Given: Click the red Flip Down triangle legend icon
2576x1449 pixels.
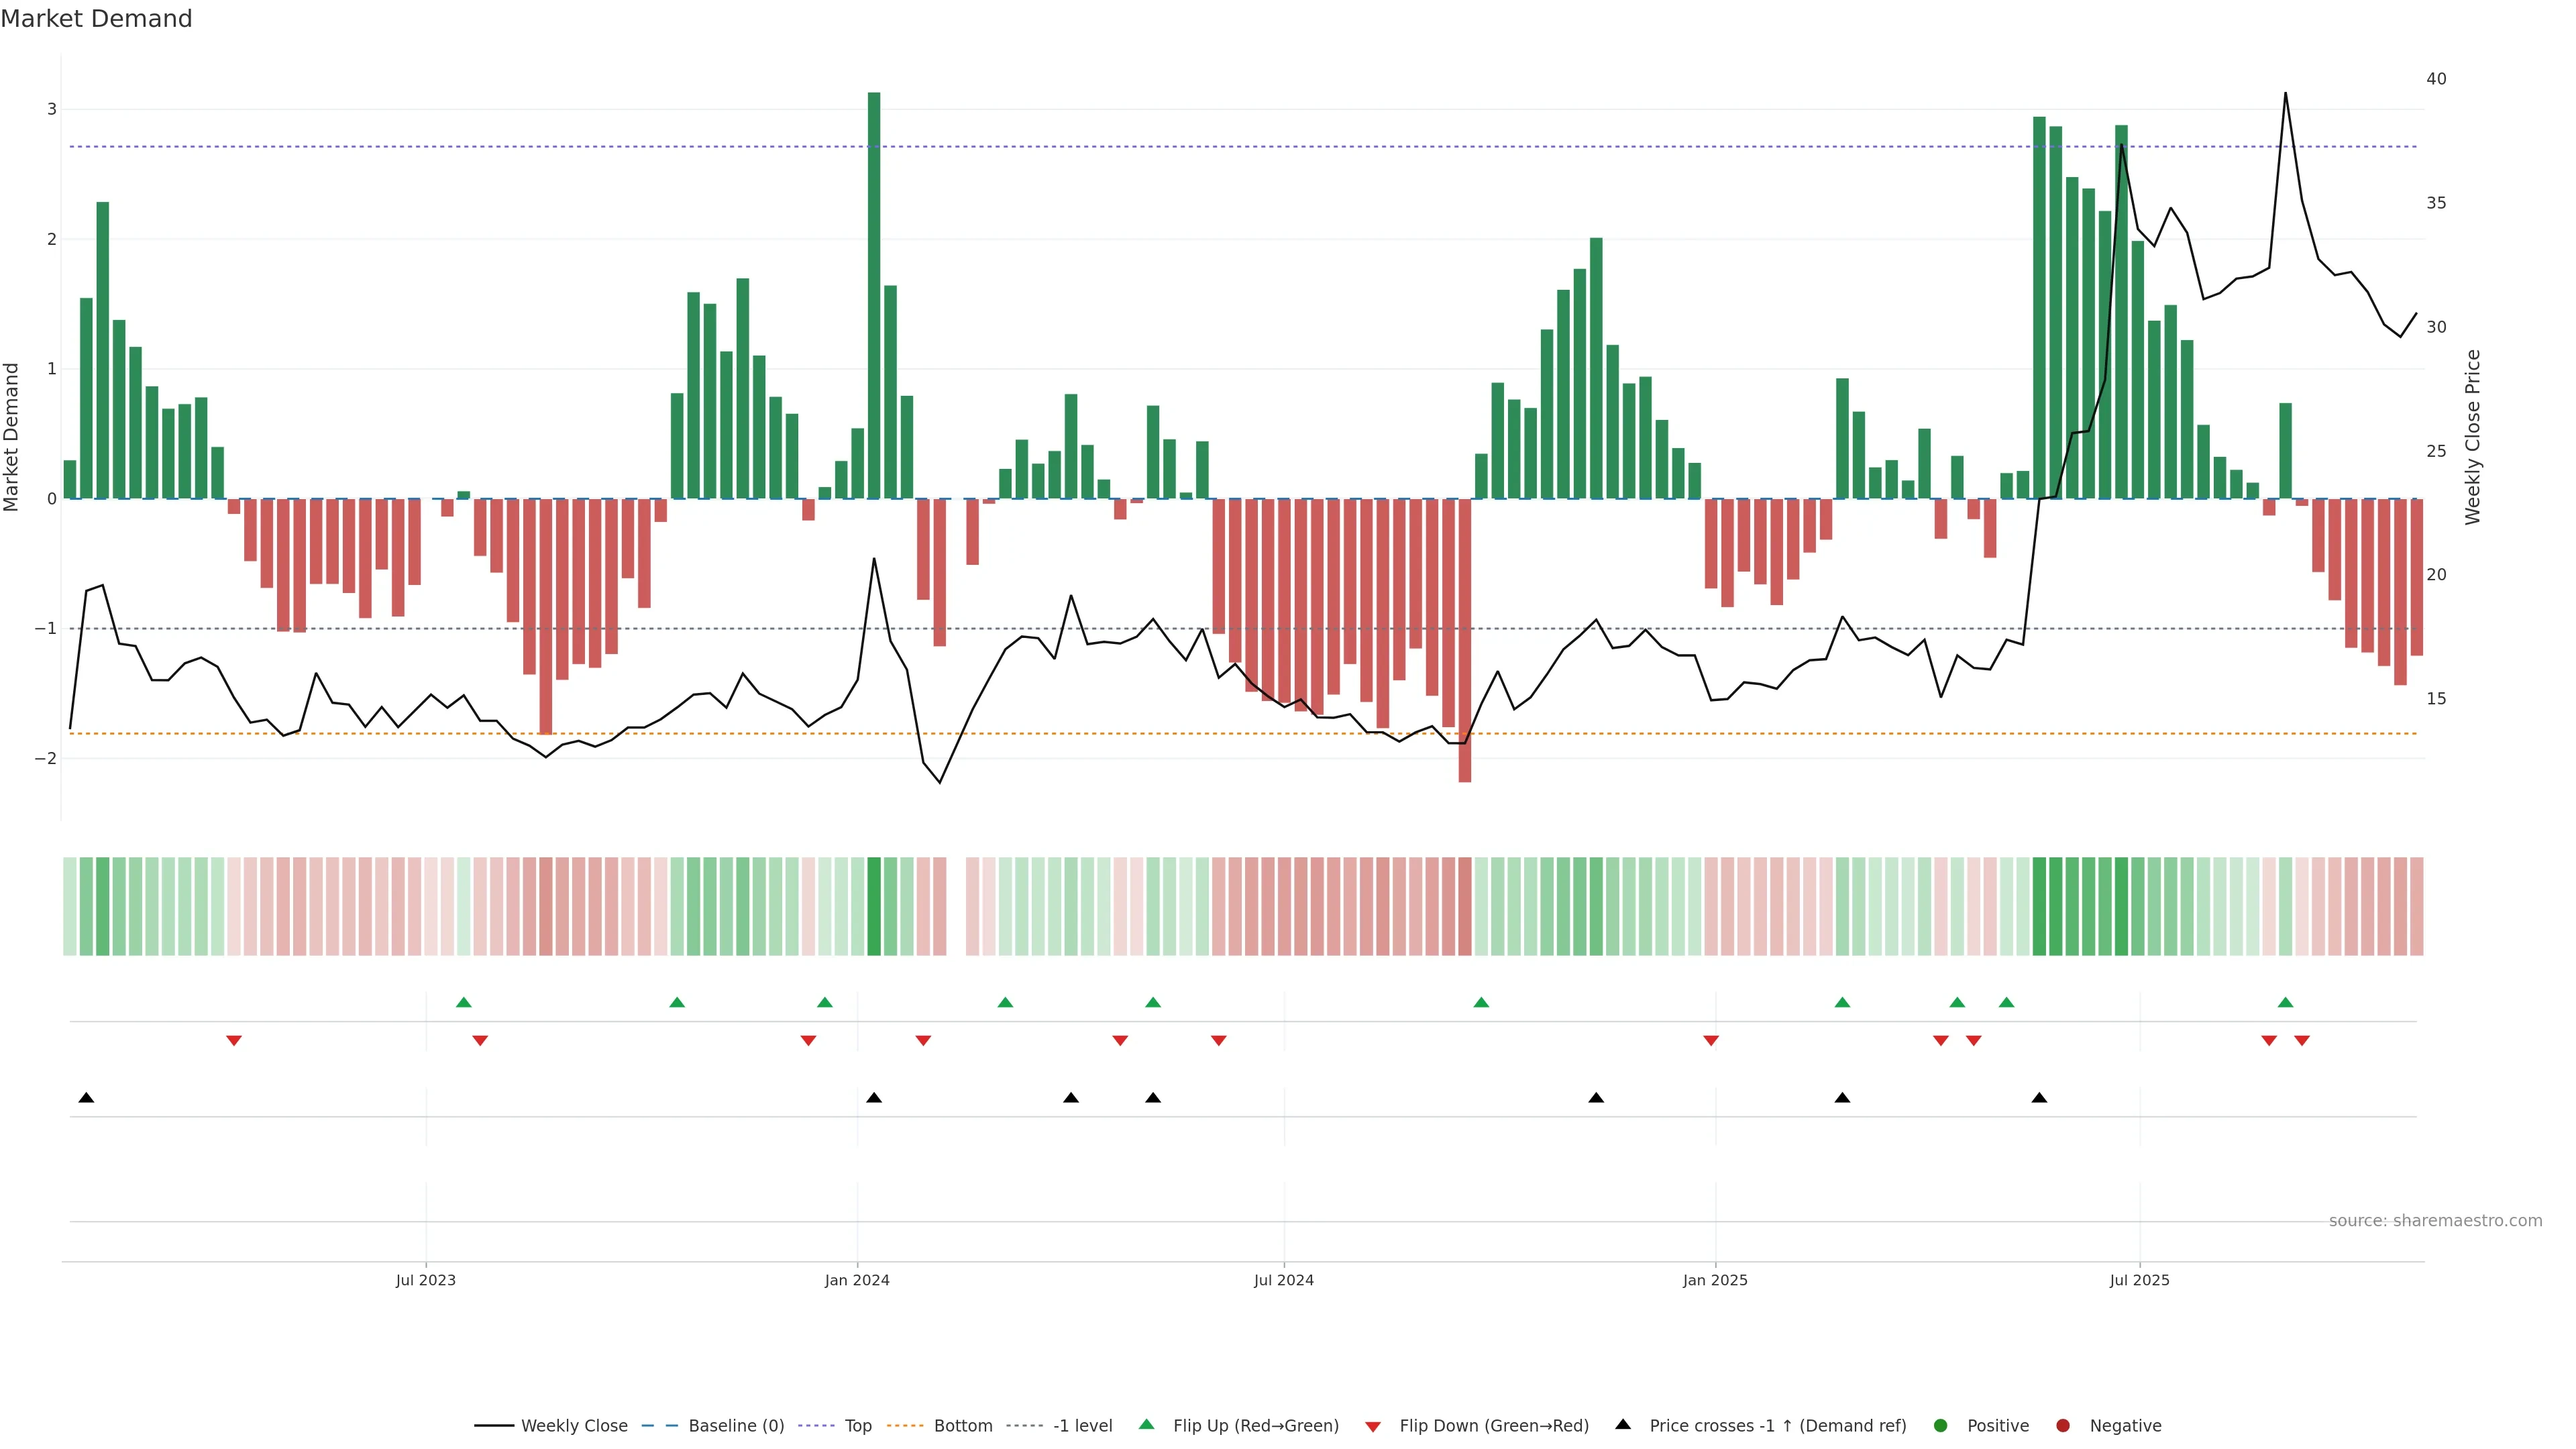Looking at the screenshot, I should click(1372, 1426).
